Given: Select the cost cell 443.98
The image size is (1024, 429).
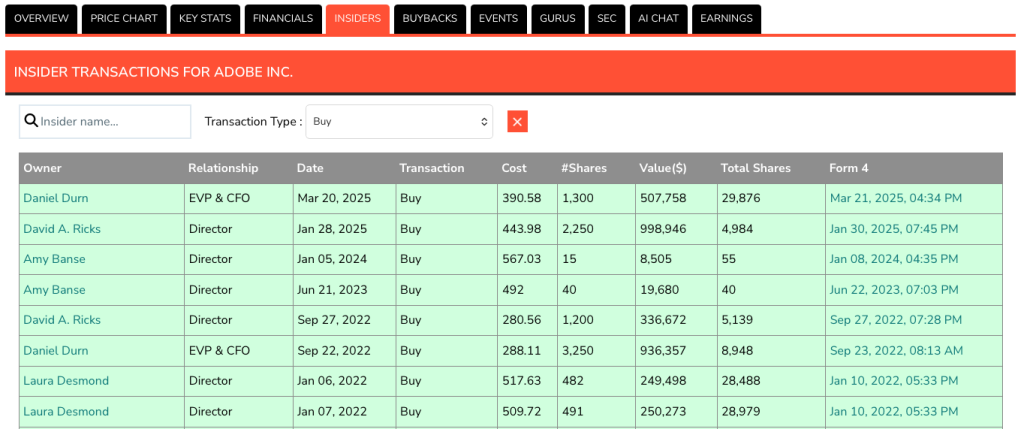Looking at the screenshot, I should pyautogui.click(x=527, y=229).
